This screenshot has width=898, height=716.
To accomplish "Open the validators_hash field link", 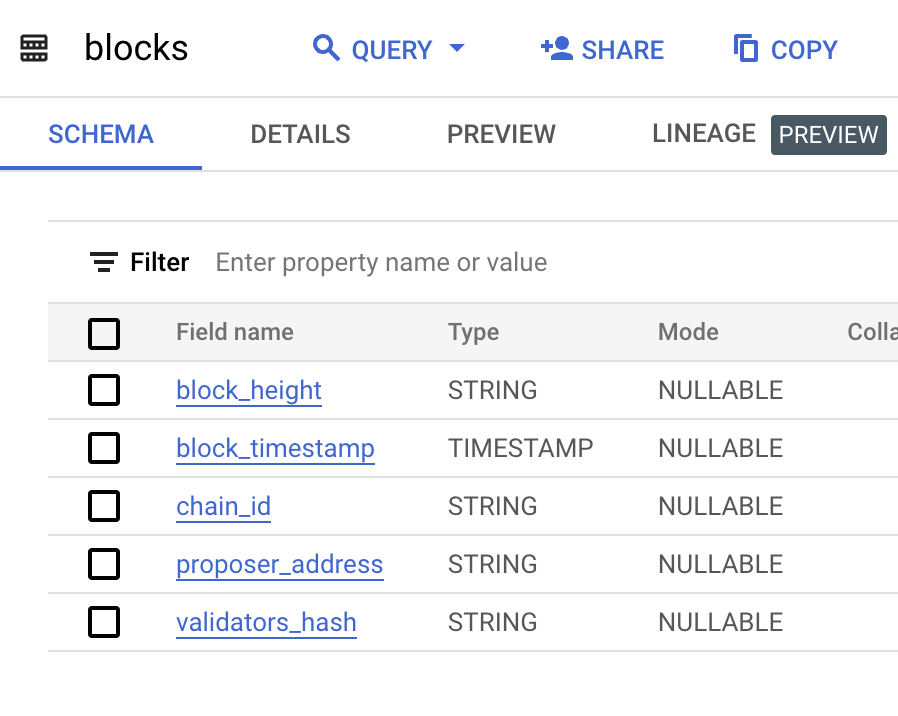I will coord(266,622).
